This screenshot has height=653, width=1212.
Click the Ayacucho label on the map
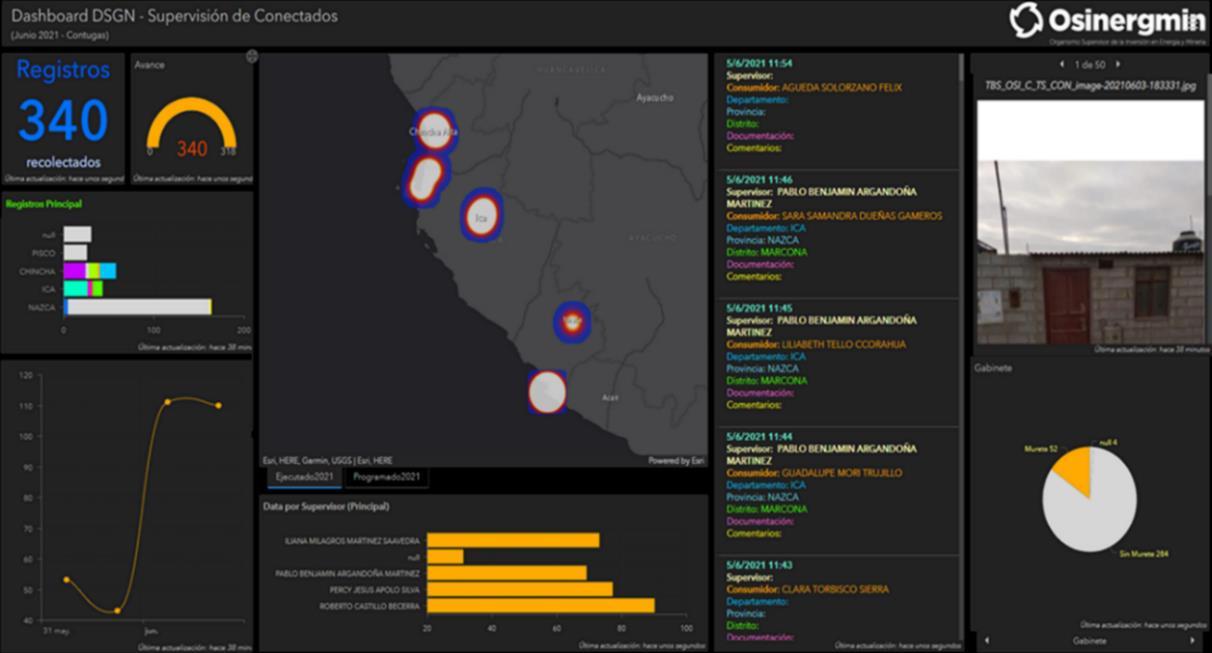pyautogui.click(x=655, y=98)
